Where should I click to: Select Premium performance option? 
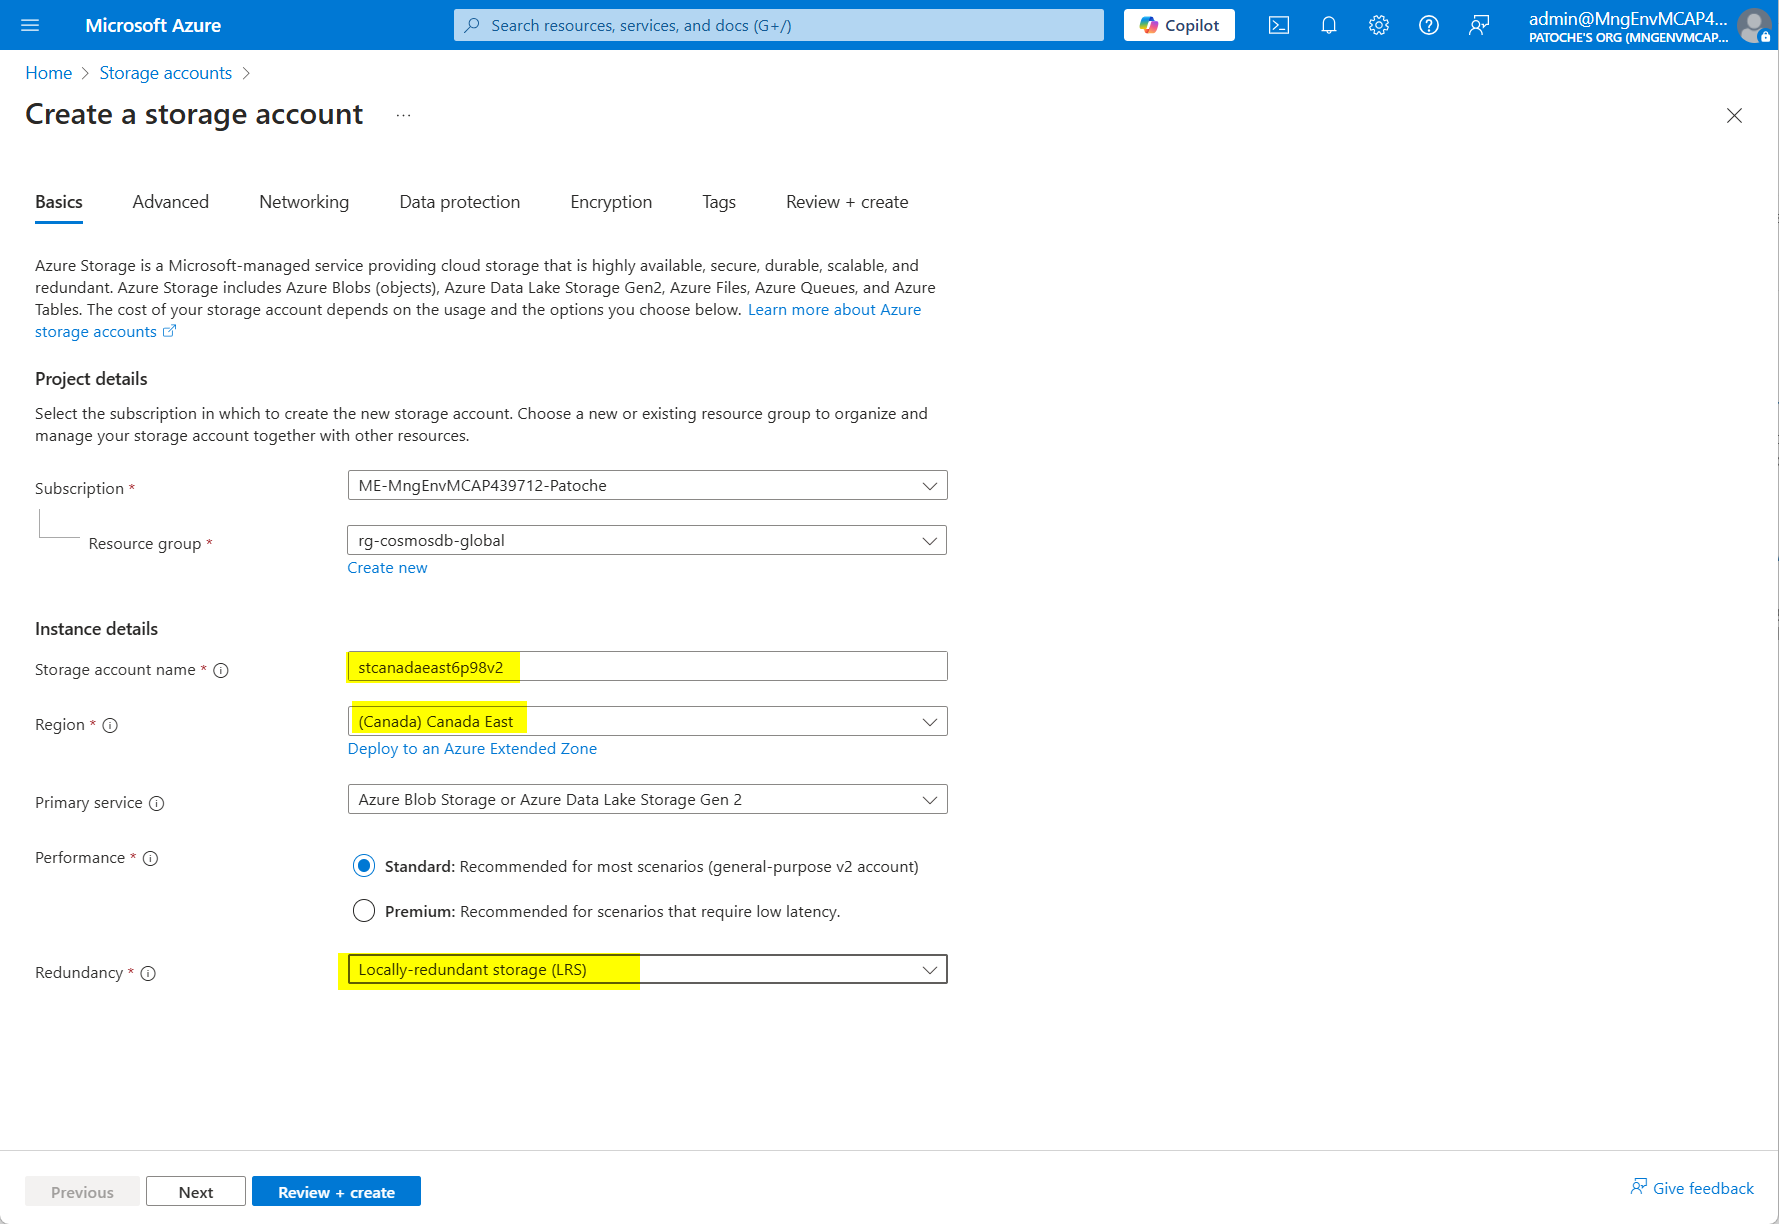click(364, 911)
